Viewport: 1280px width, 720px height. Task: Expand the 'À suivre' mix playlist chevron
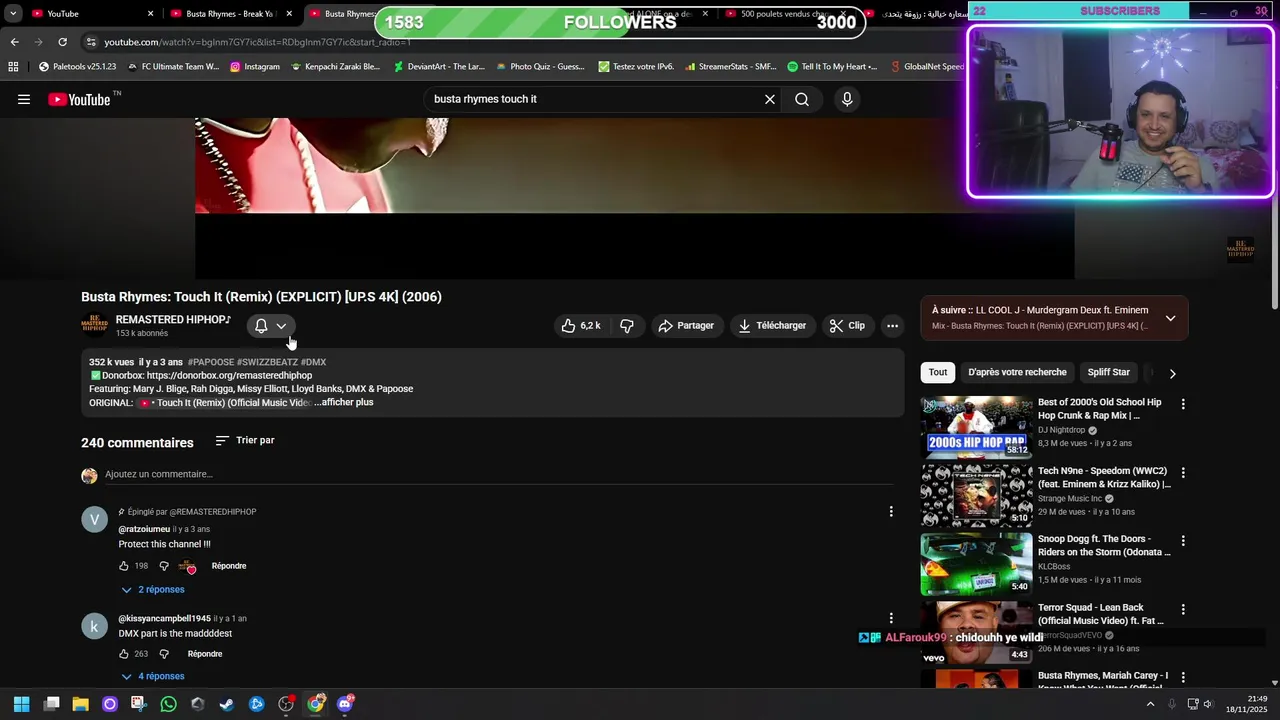pos(1170,319)
